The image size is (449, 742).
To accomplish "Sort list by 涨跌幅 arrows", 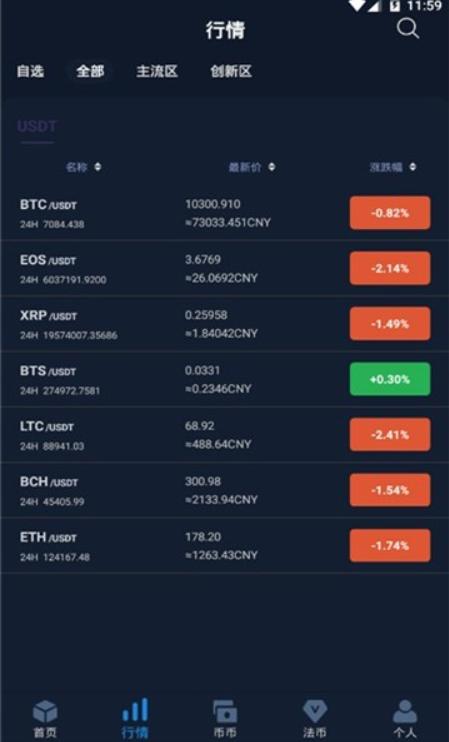I will pyautogui.click(x=413, y=167).
